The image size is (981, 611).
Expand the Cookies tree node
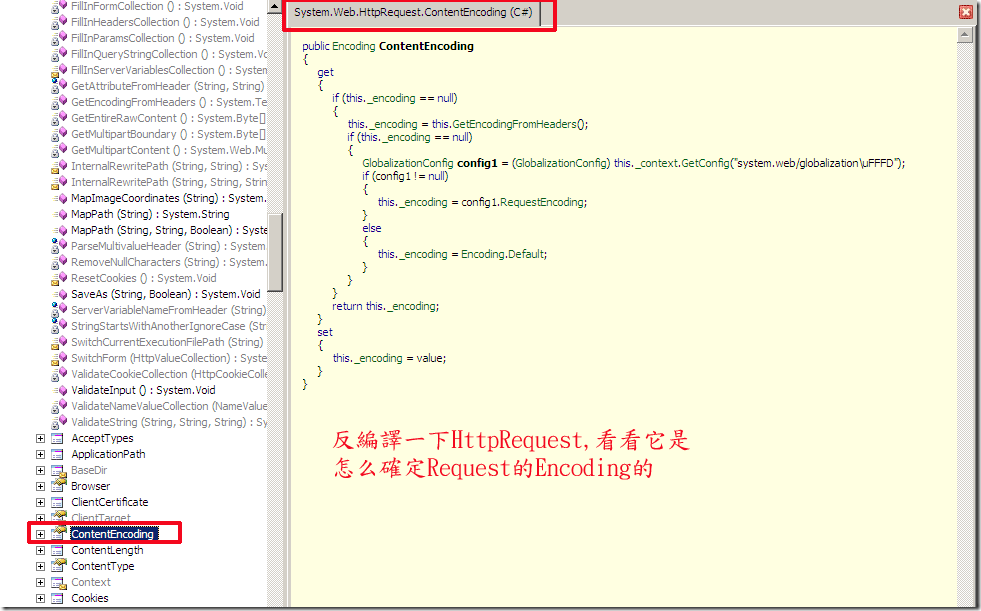click(40, 598)
